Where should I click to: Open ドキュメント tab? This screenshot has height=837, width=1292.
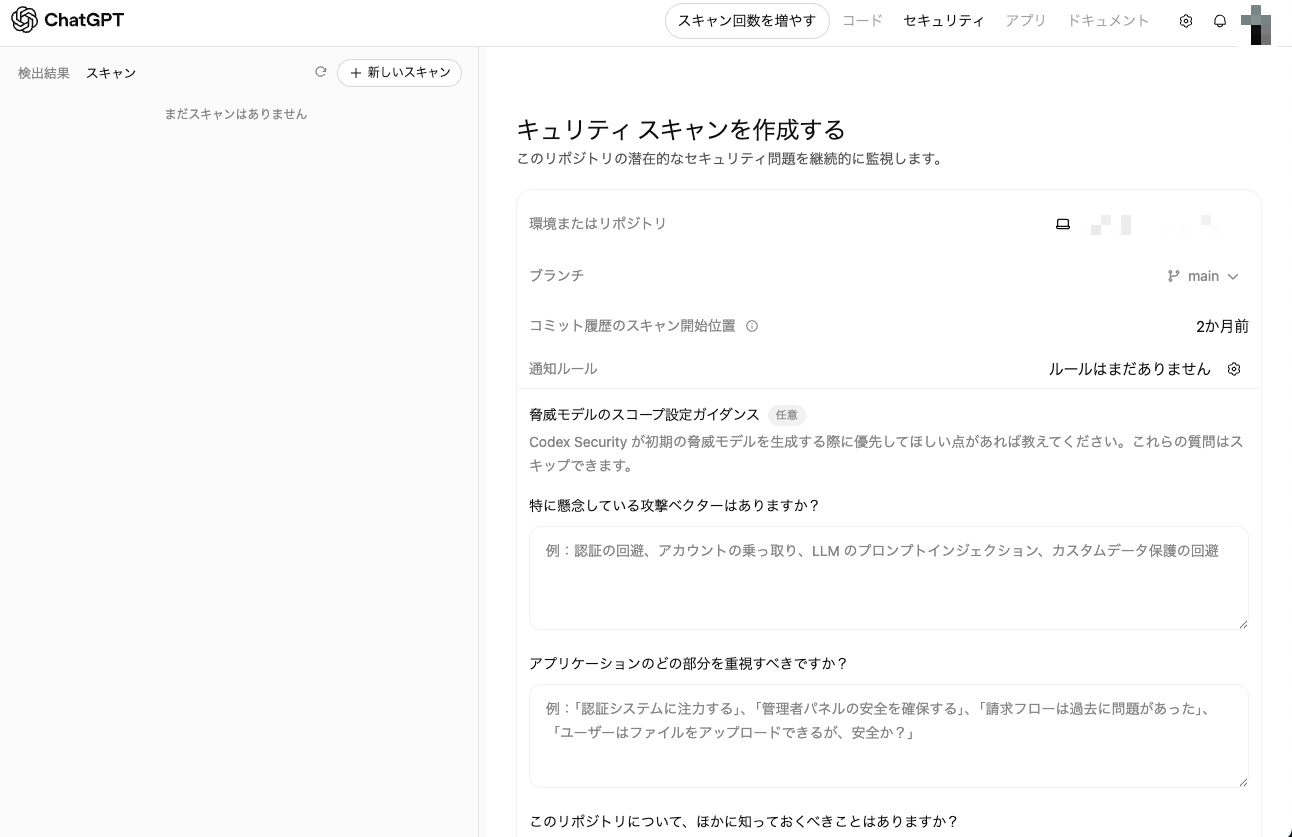click(x=1108, y=20)
